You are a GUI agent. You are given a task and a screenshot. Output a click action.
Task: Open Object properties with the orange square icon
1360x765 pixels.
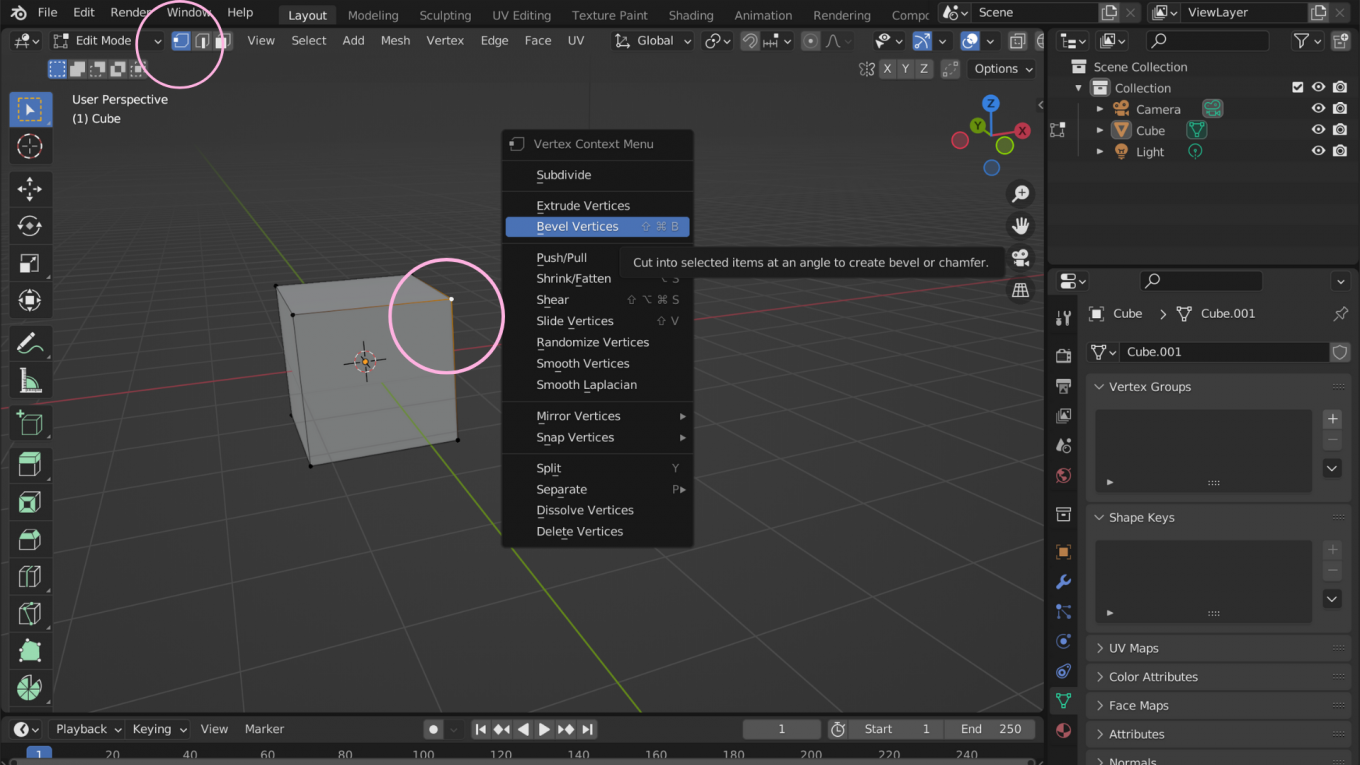pyautogui.click(x=1063, y=551)
